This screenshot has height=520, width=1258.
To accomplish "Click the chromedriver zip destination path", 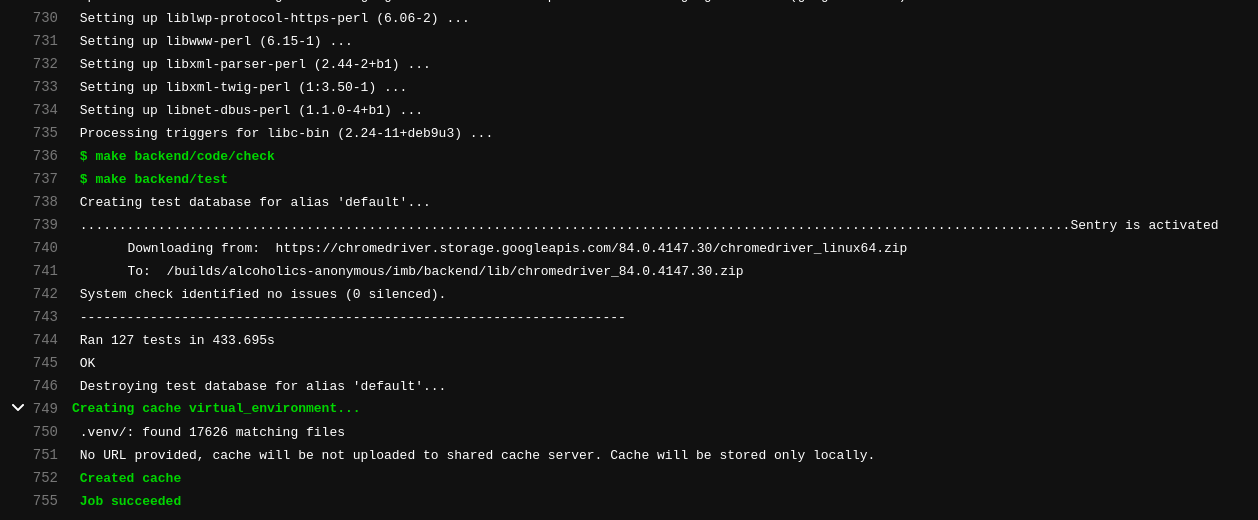I will (454, 271).
